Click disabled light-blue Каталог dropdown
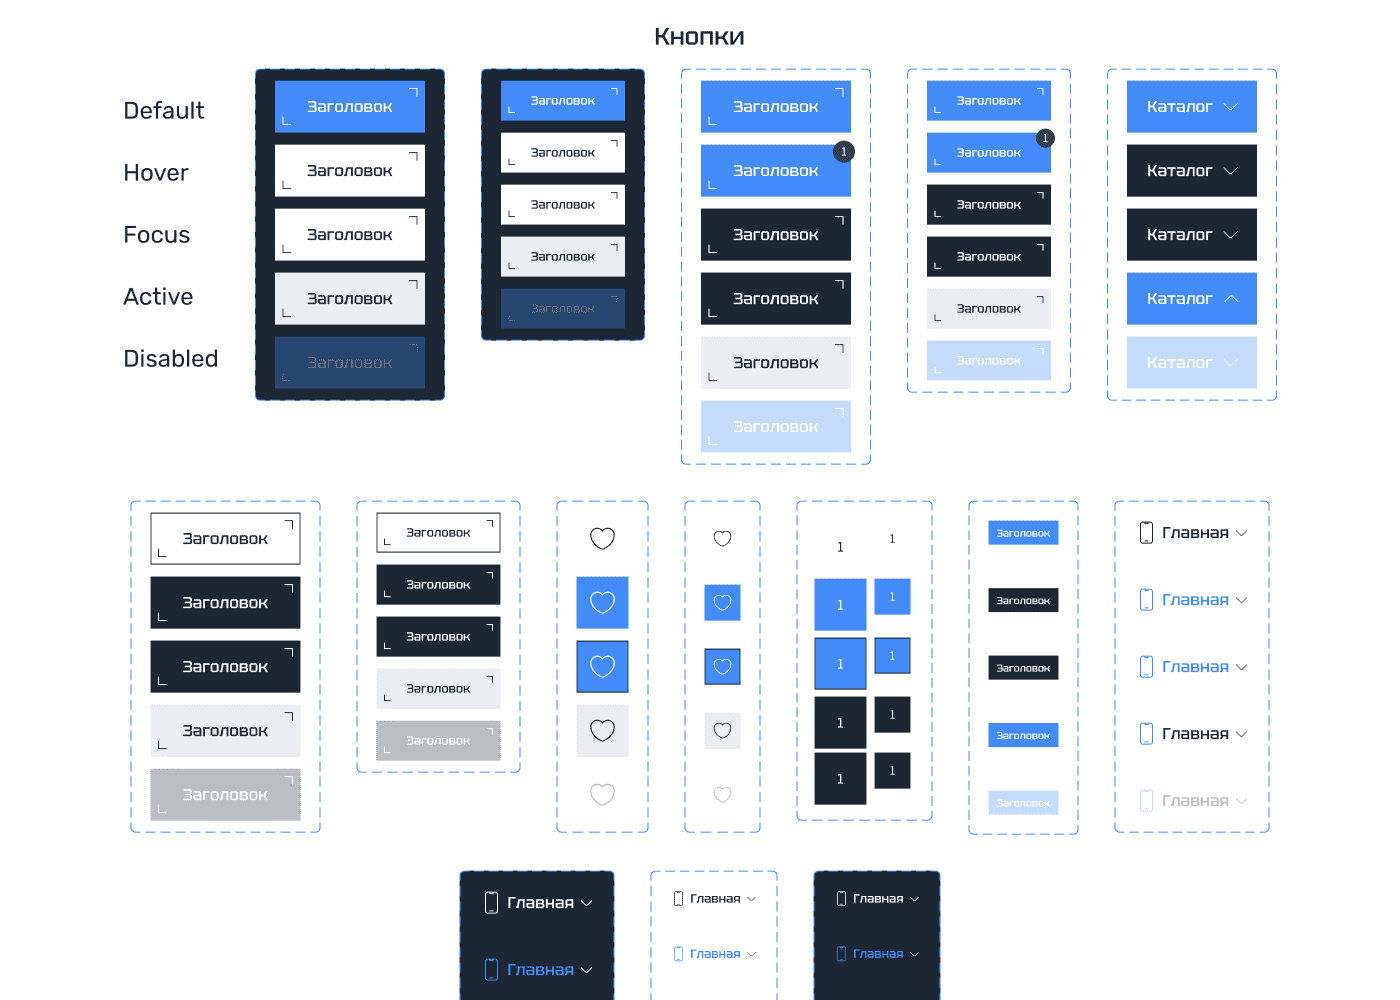 coord(1191,363)
